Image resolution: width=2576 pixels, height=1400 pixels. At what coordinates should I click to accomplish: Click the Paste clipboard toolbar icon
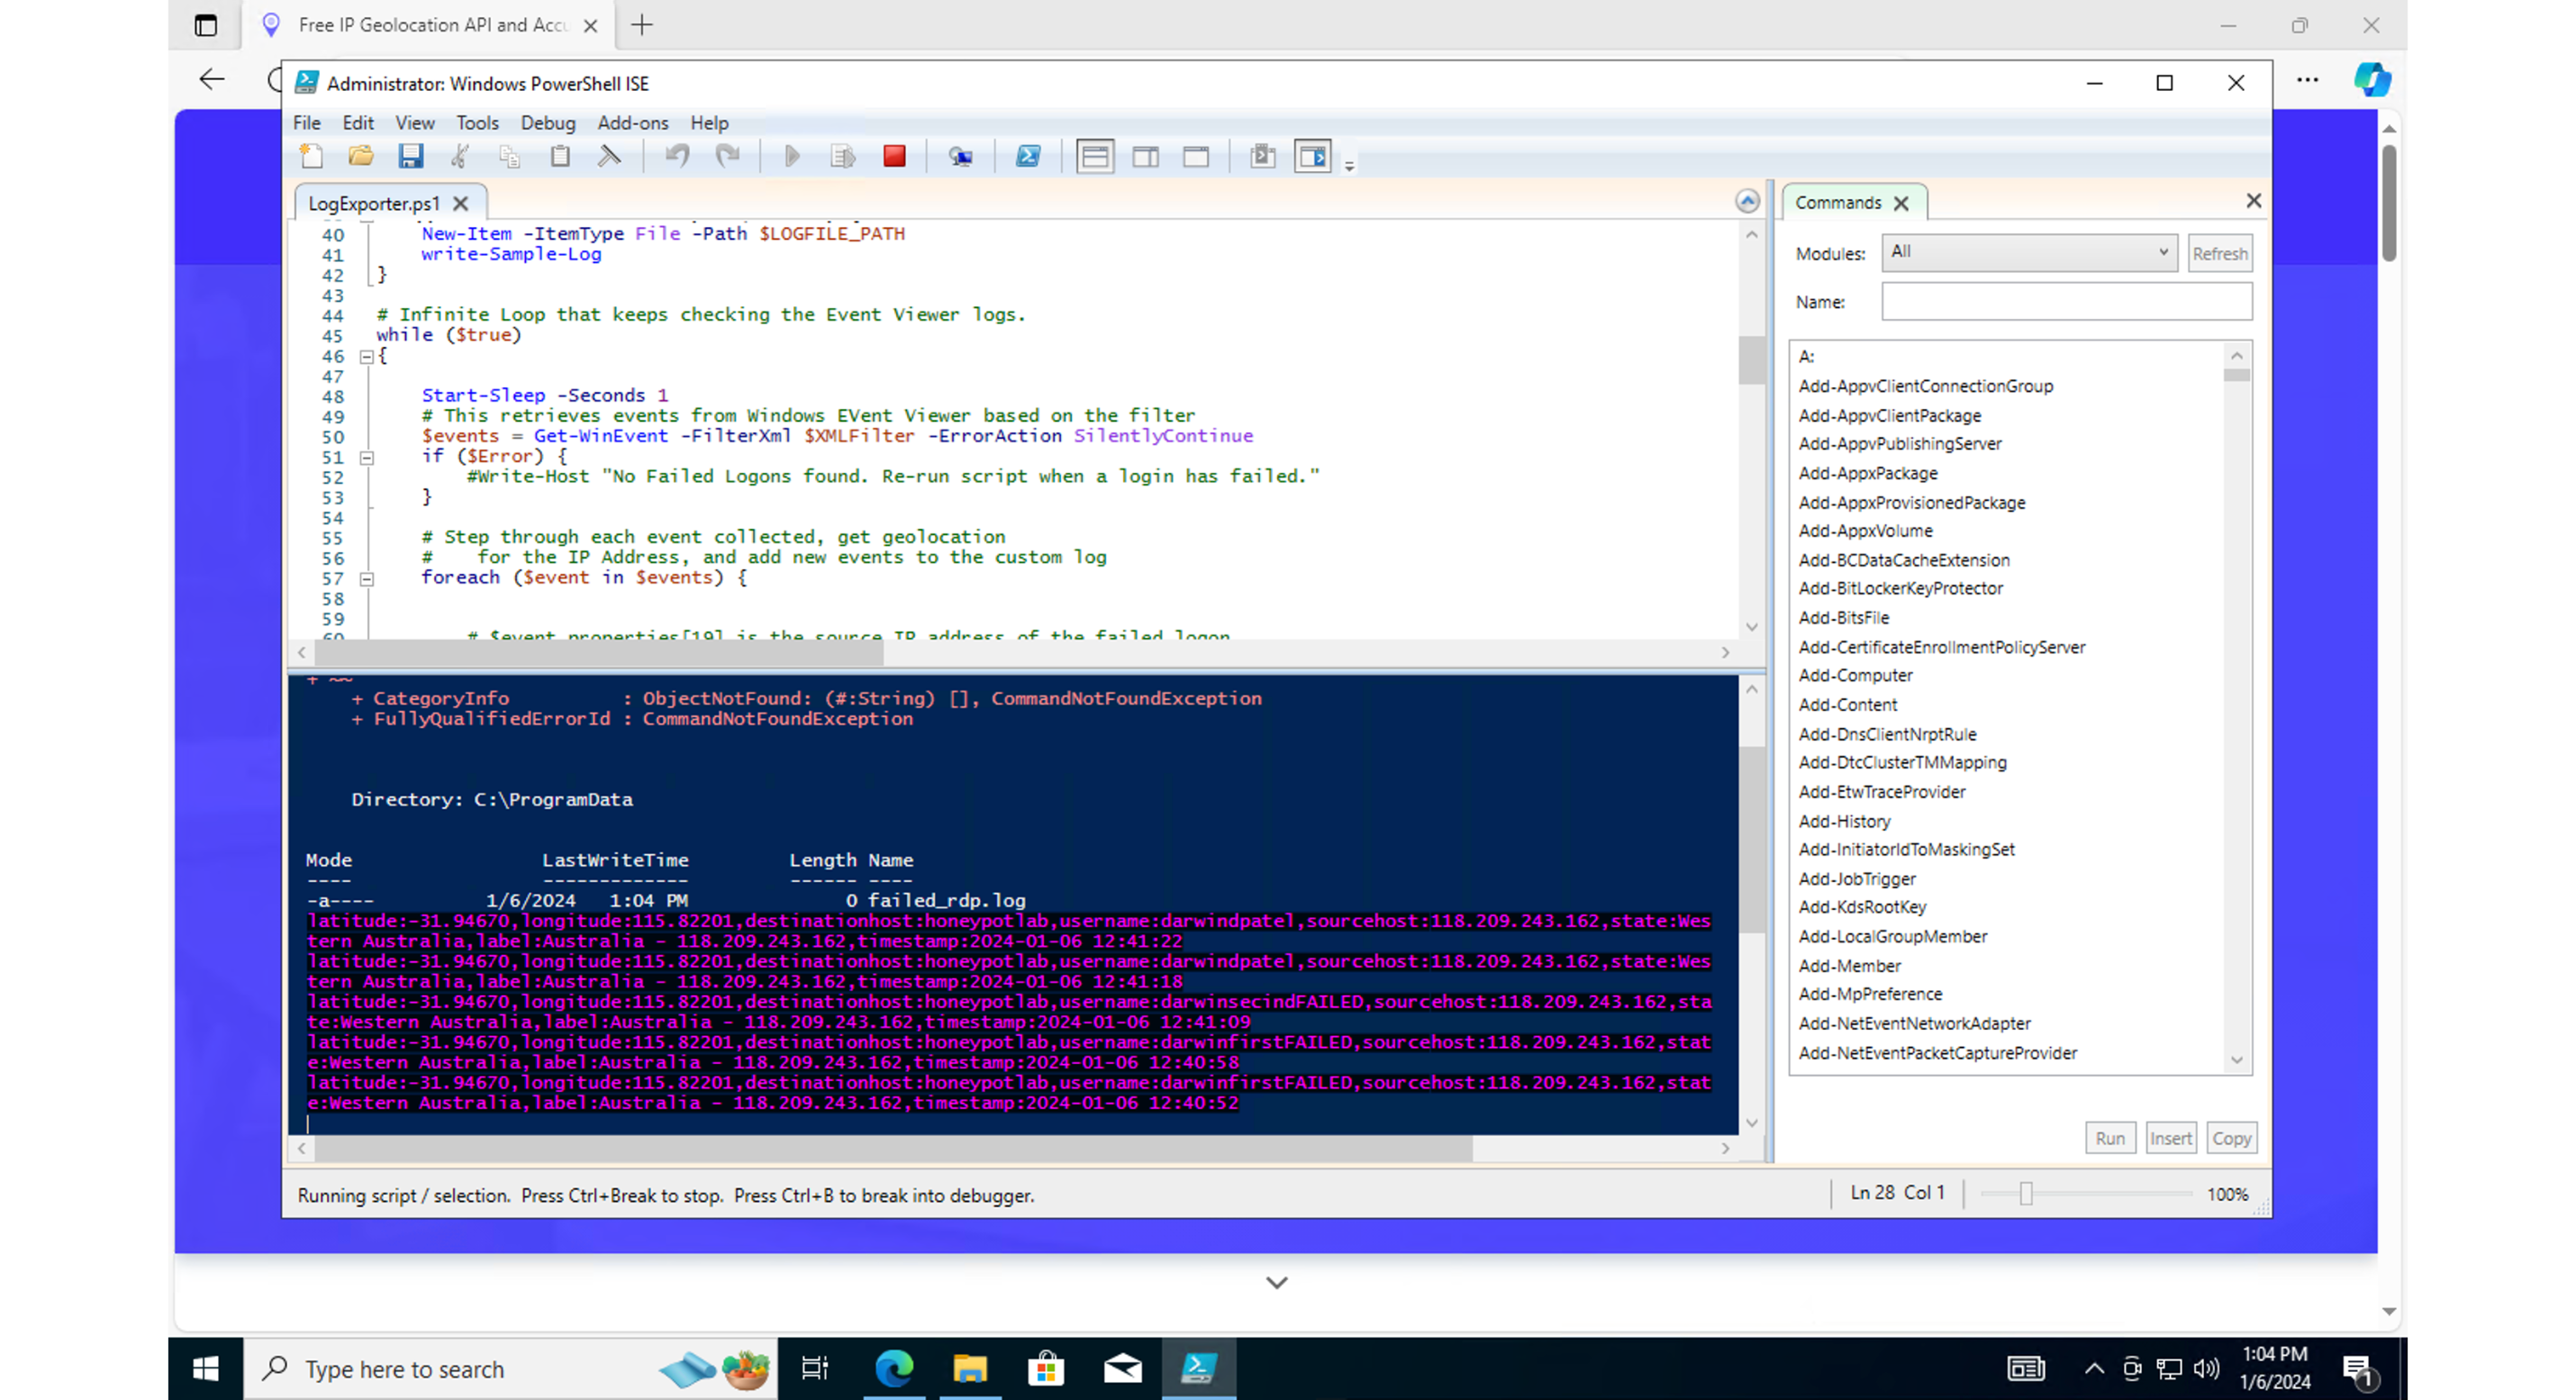(x=560, y=156)
